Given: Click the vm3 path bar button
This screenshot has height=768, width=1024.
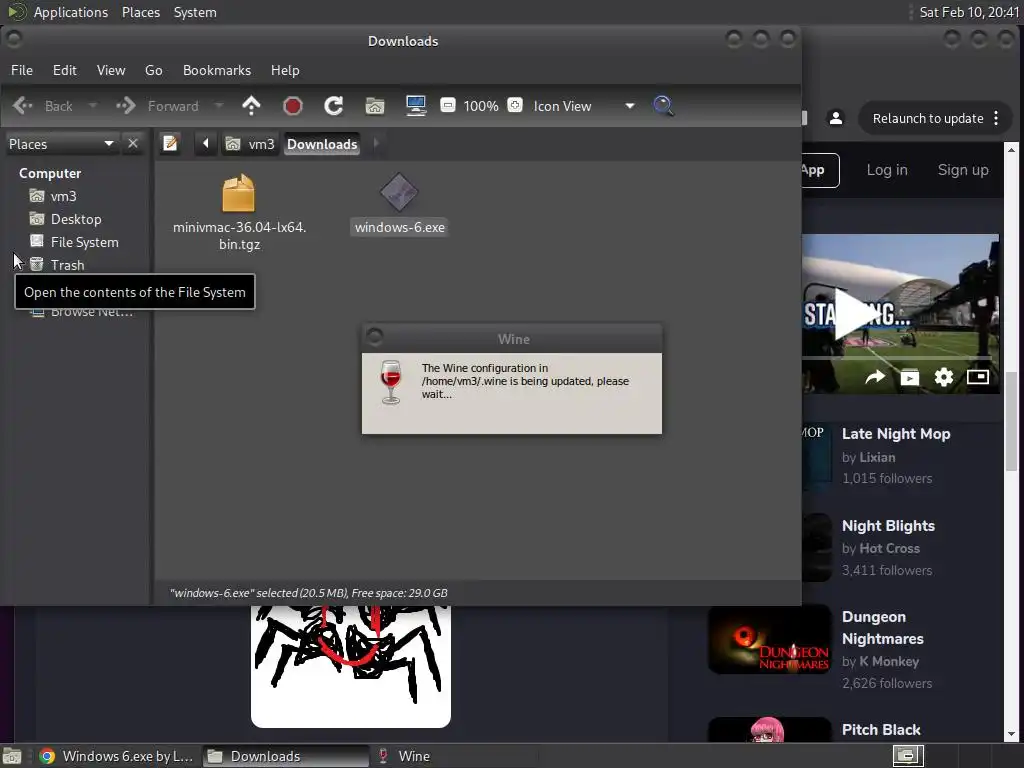Looking at the screenshot, I should 250,144.
